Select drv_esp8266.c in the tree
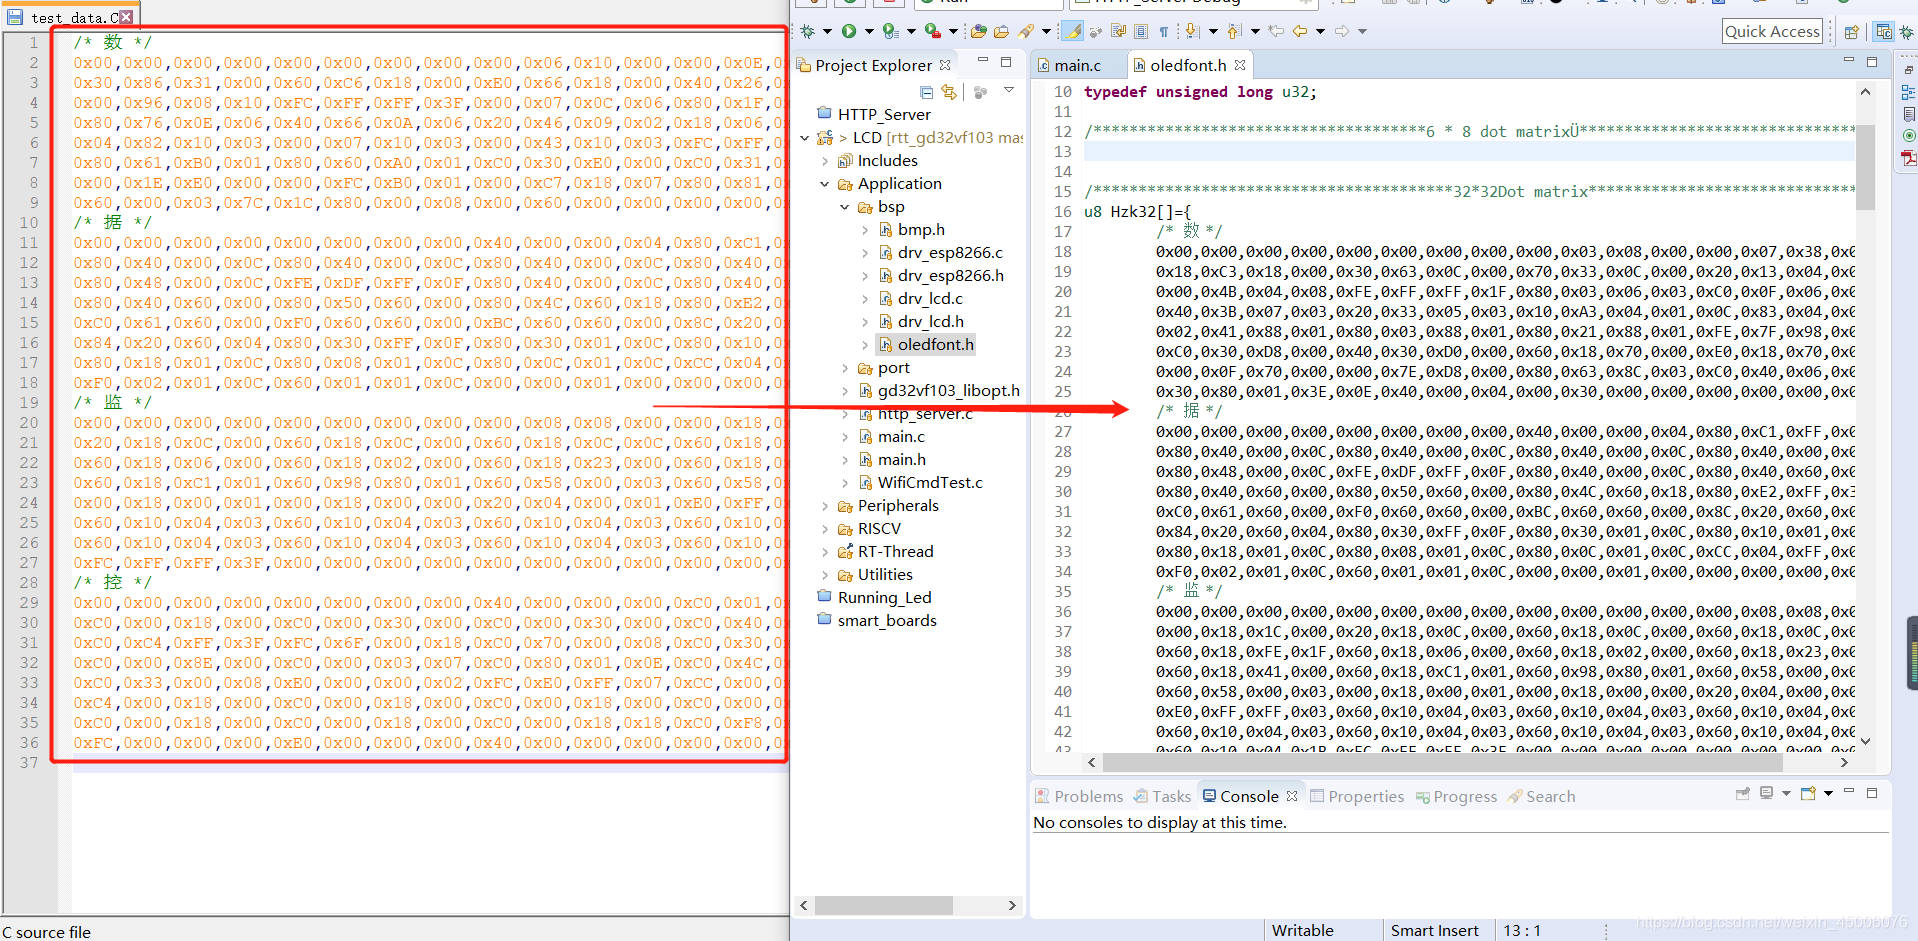 click(x=950, y=253)
